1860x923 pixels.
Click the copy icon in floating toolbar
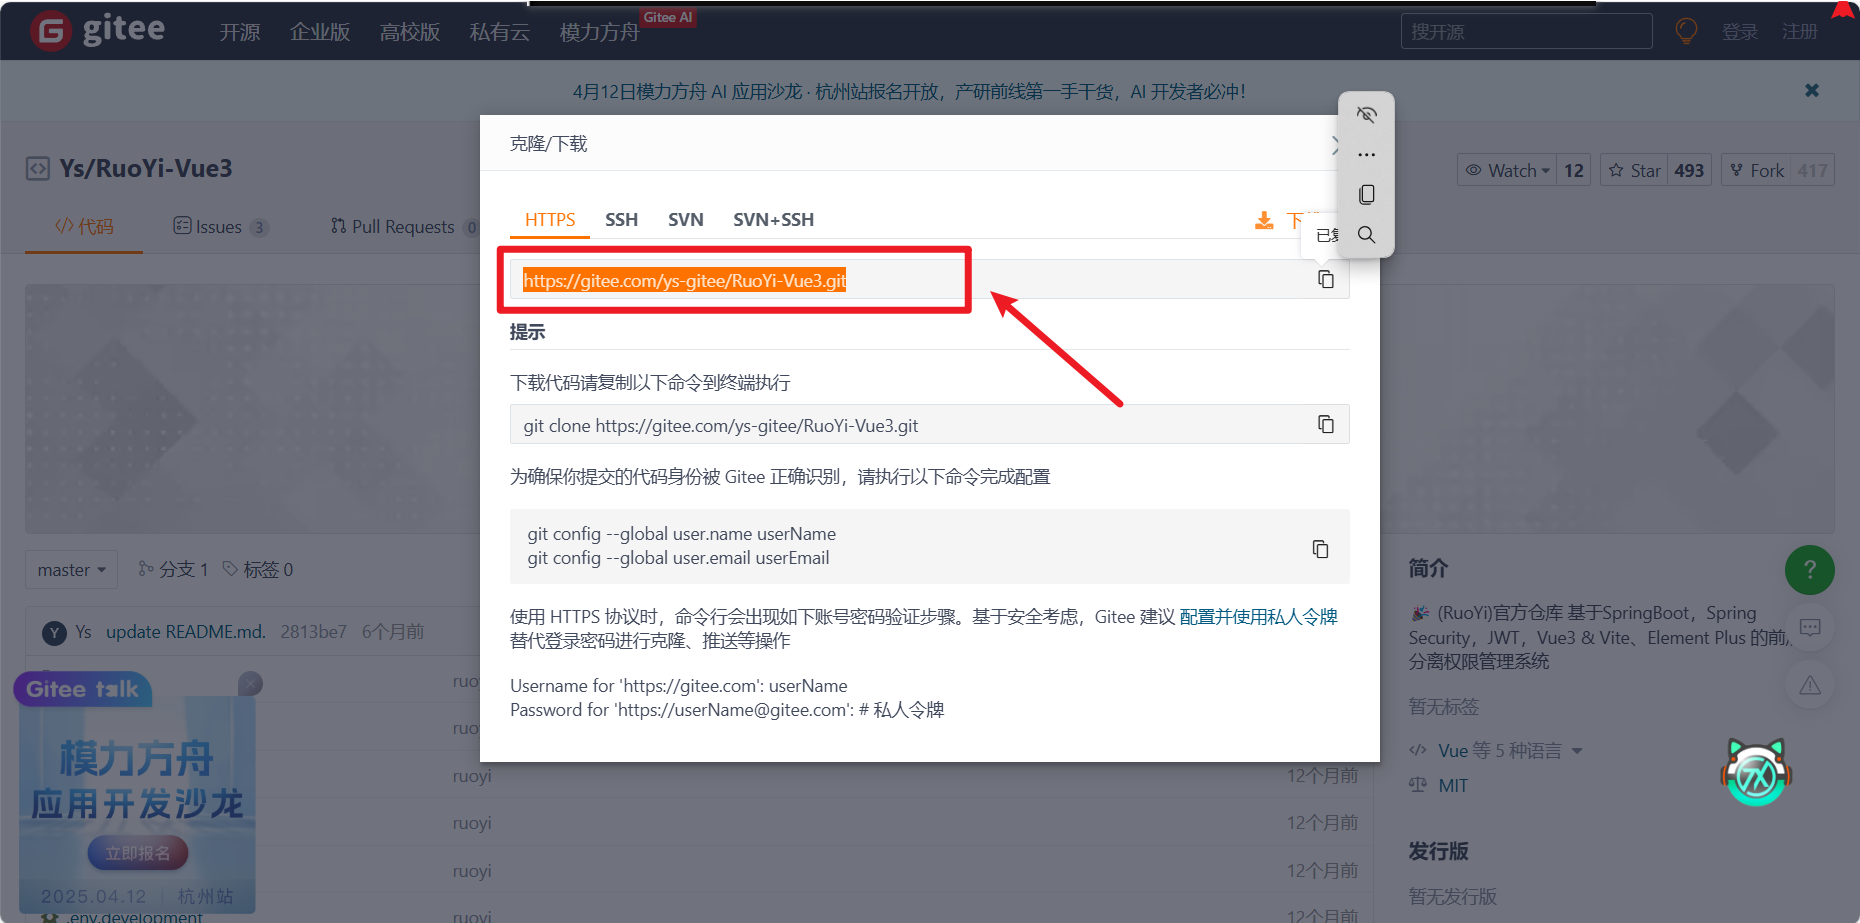pos(1367,194)
